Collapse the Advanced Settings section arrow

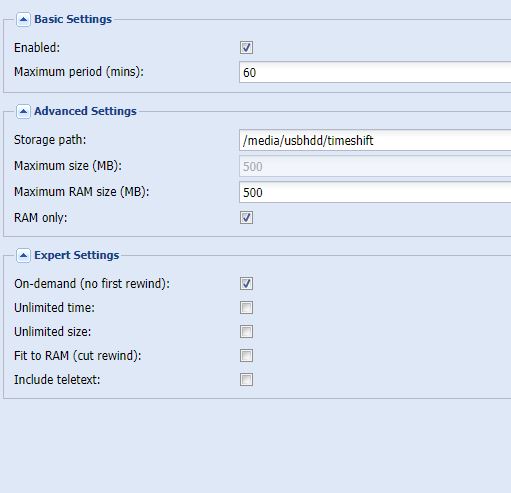point(23,111)
